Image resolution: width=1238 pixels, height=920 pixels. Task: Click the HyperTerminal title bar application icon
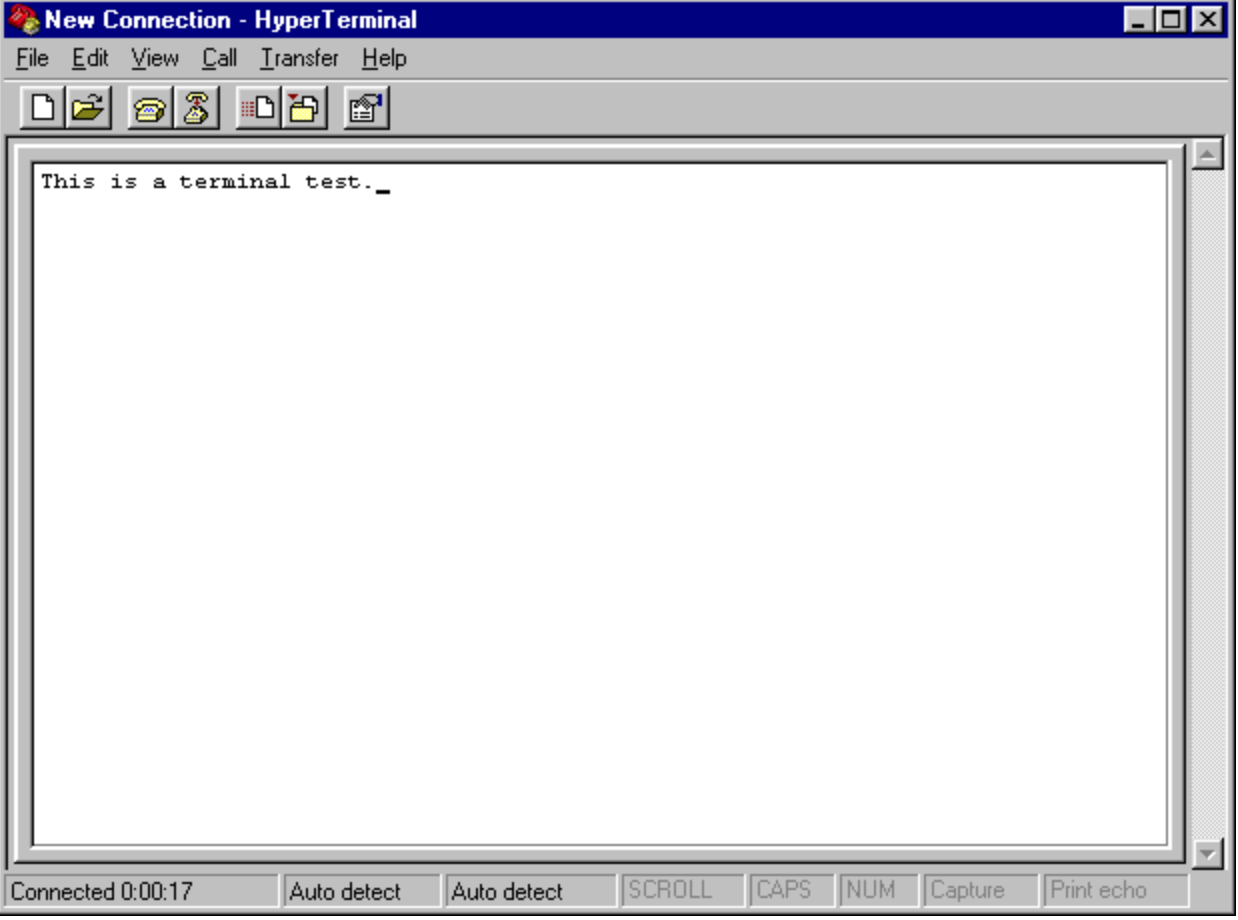[23, 19]
